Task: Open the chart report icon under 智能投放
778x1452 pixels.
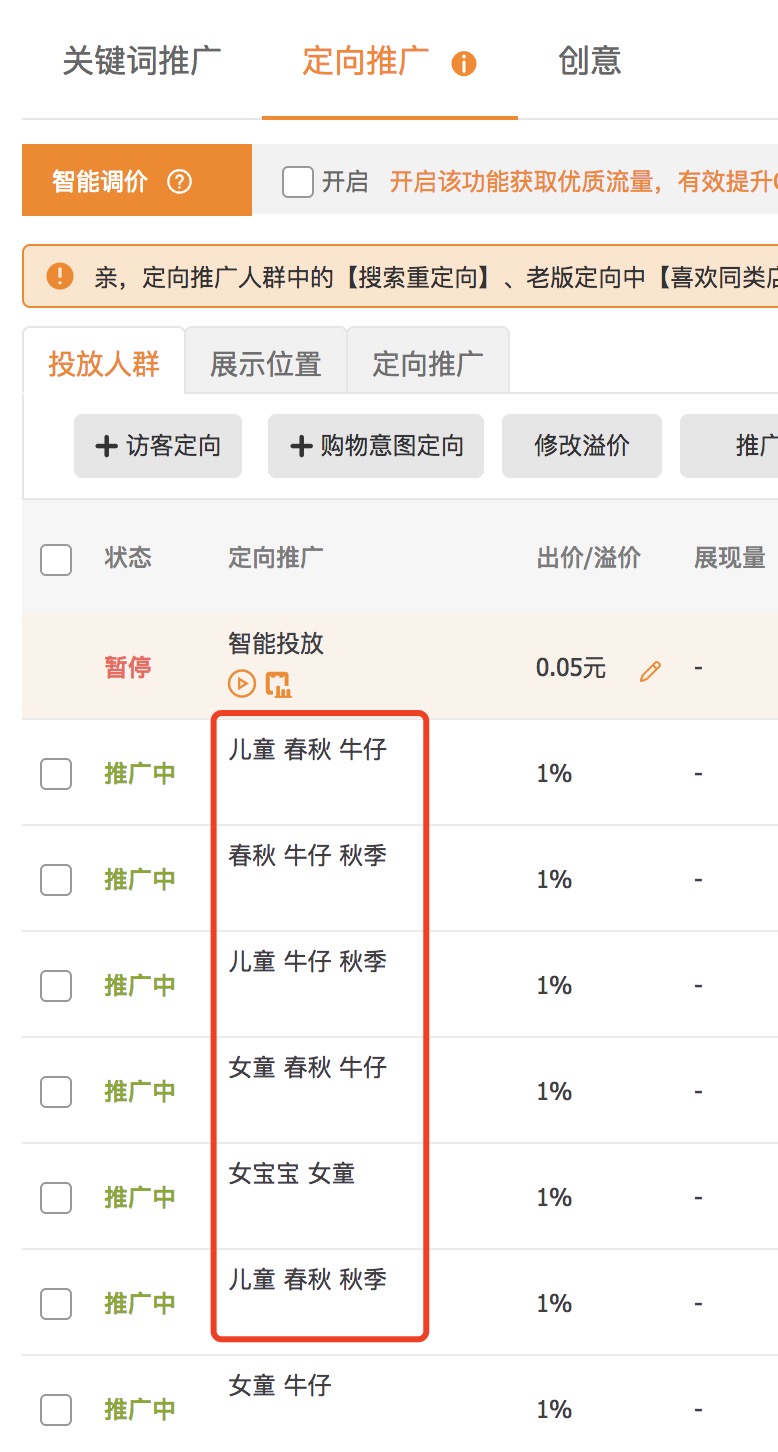Action: pos(277,684)
